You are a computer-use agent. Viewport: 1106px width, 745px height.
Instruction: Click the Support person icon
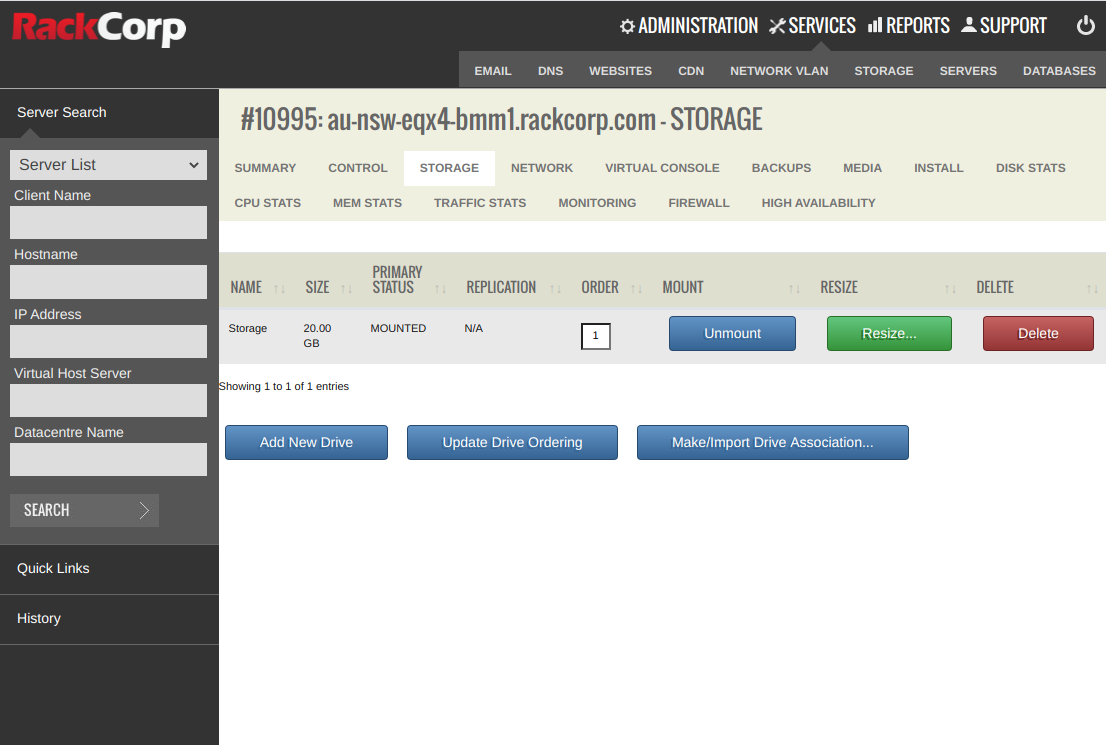point(969,25)
